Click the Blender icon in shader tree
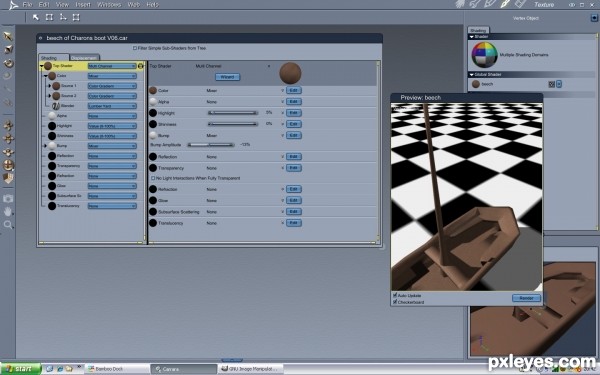600x375 pixels. [56, 106]
